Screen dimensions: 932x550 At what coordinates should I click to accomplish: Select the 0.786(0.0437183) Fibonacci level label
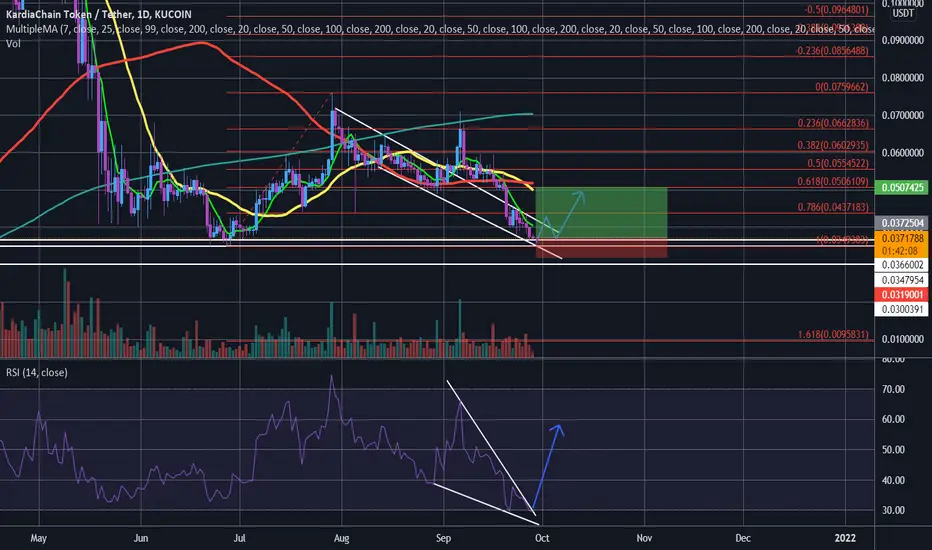pyautogui.click(x=833, y=208)
